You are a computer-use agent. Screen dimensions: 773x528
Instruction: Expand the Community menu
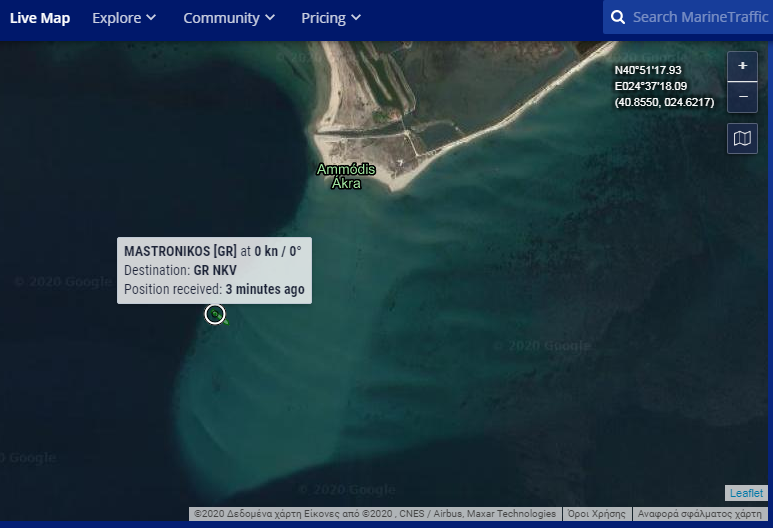[221, 18]
